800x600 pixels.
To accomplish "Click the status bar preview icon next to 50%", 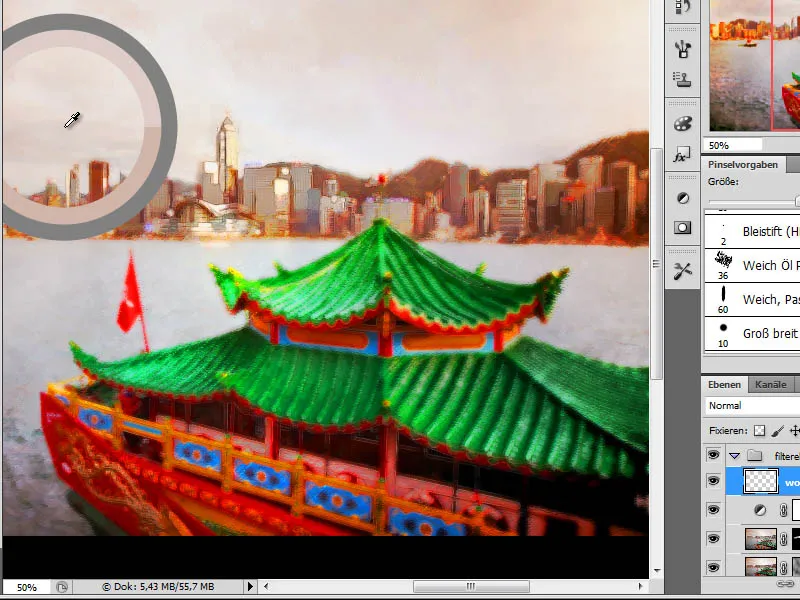I will (62, 587).
